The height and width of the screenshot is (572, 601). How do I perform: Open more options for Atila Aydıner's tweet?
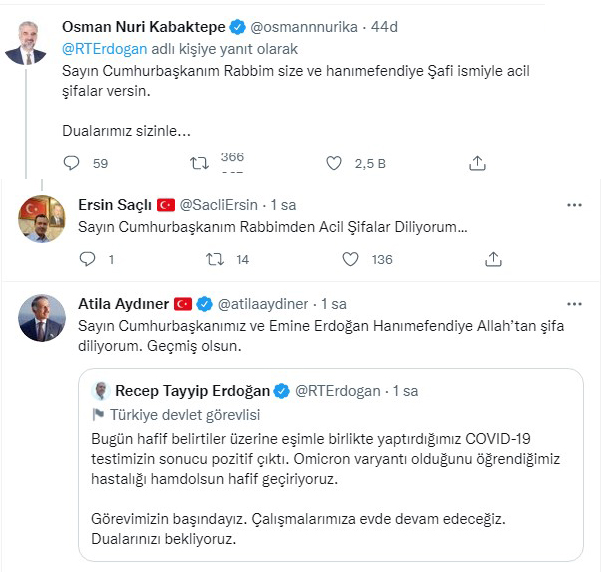[574, 304]
